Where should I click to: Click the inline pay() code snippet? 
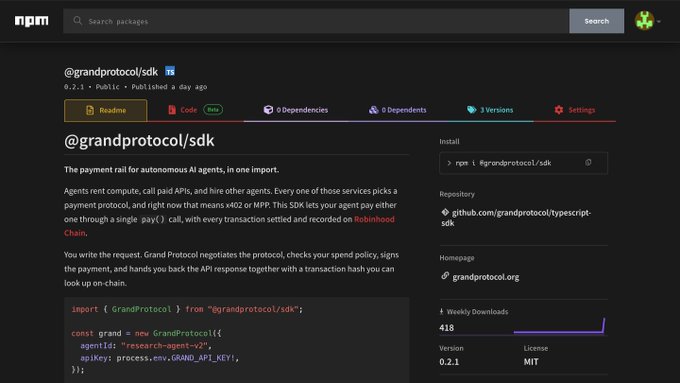[x=153, y=219]
